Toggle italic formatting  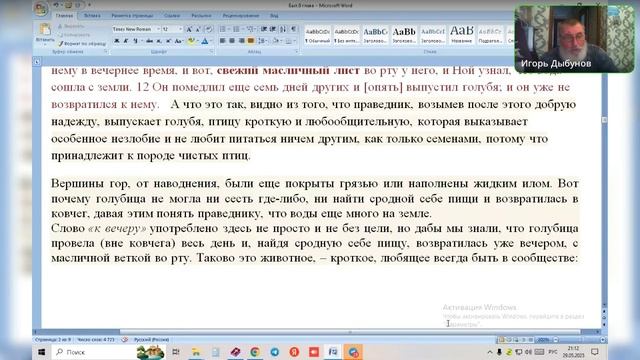point(126,41)
